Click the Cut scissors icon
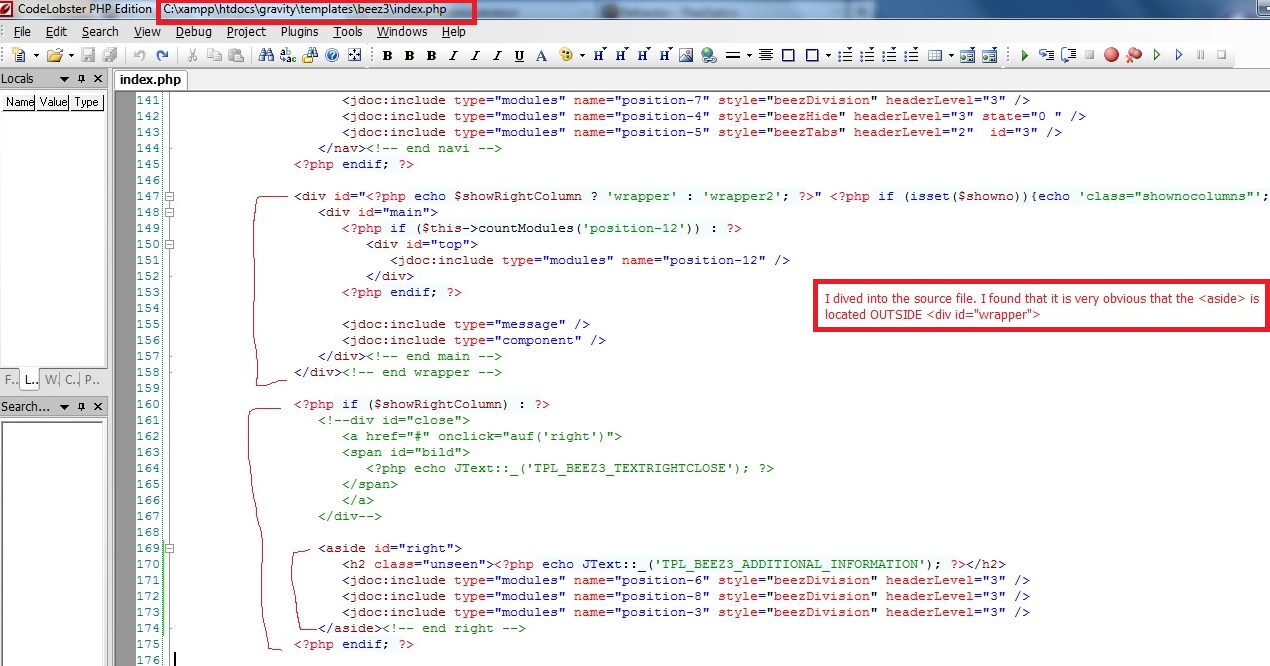This screenshot has width=1270, height=666. (x=191, y=55)
